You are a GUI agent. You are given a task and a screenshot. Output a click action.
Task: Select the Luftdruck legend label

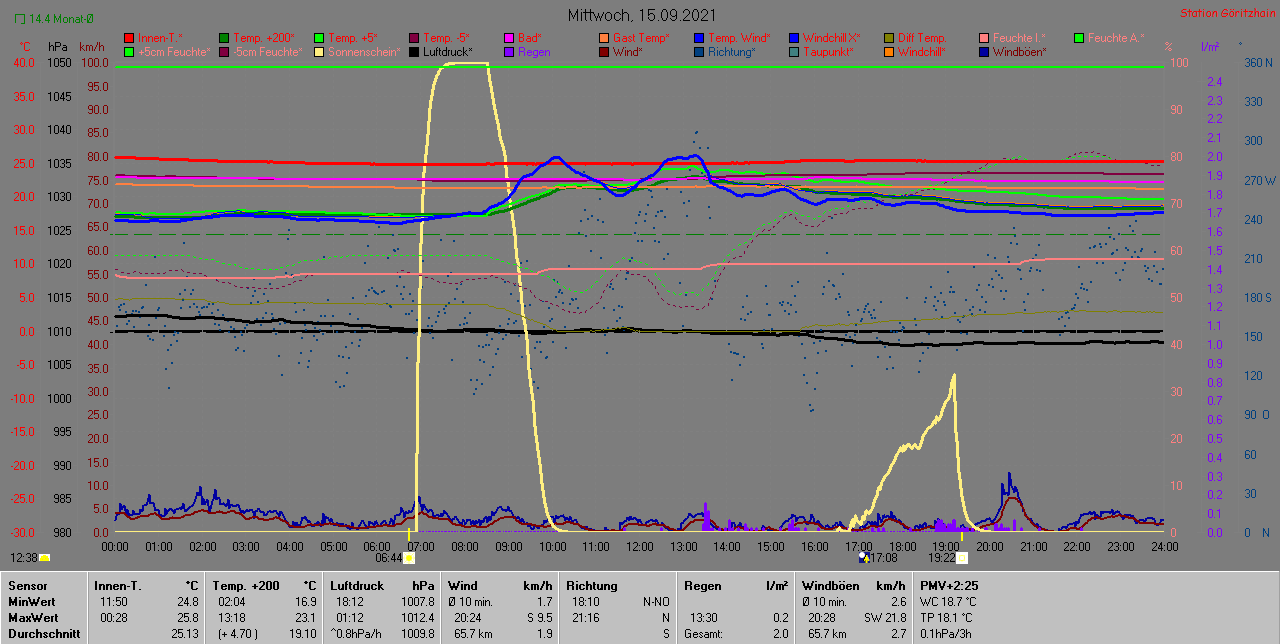pyautogui.click(x=448, y=51)
